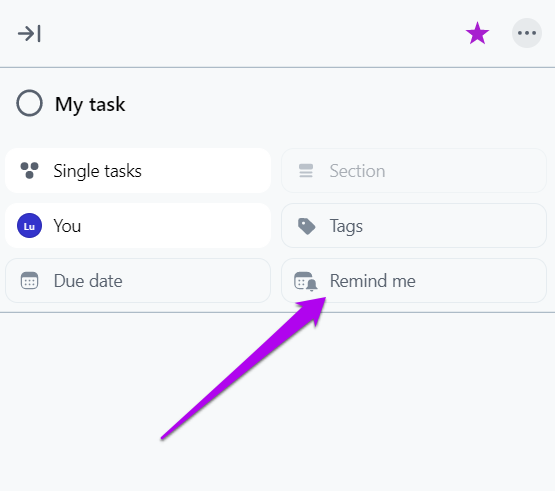Click the Section list icon
Screen dimensions: 555x491
[x=306, y=171]
